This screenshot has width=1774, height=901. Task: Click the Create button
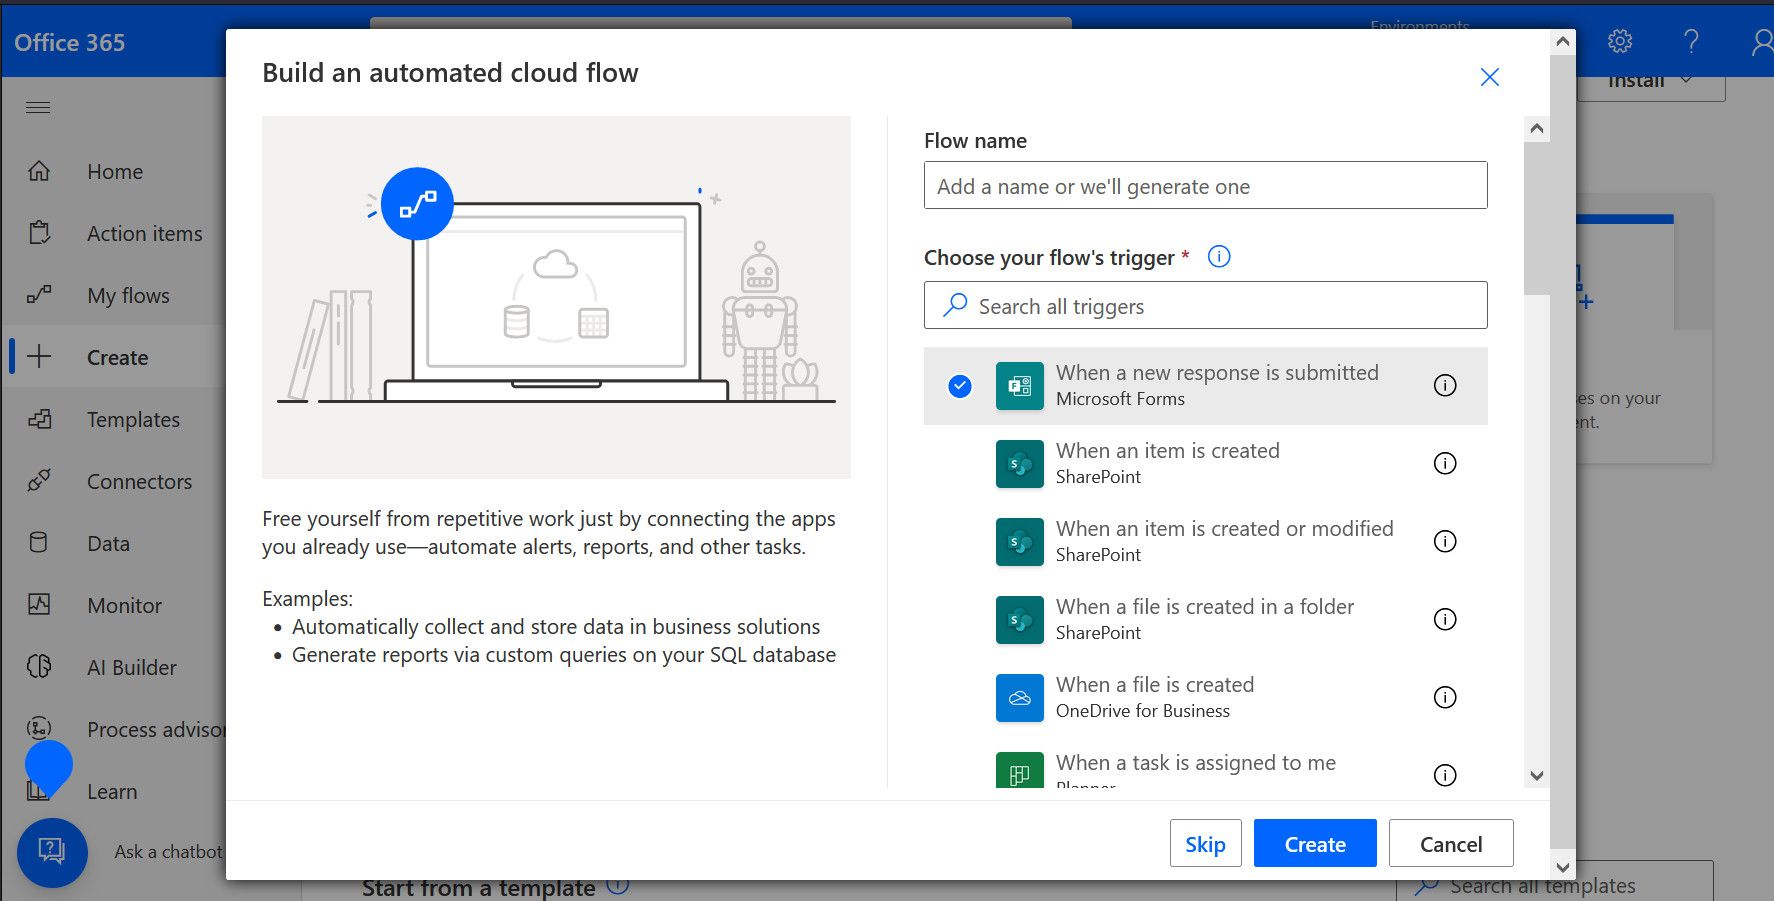1314,844
